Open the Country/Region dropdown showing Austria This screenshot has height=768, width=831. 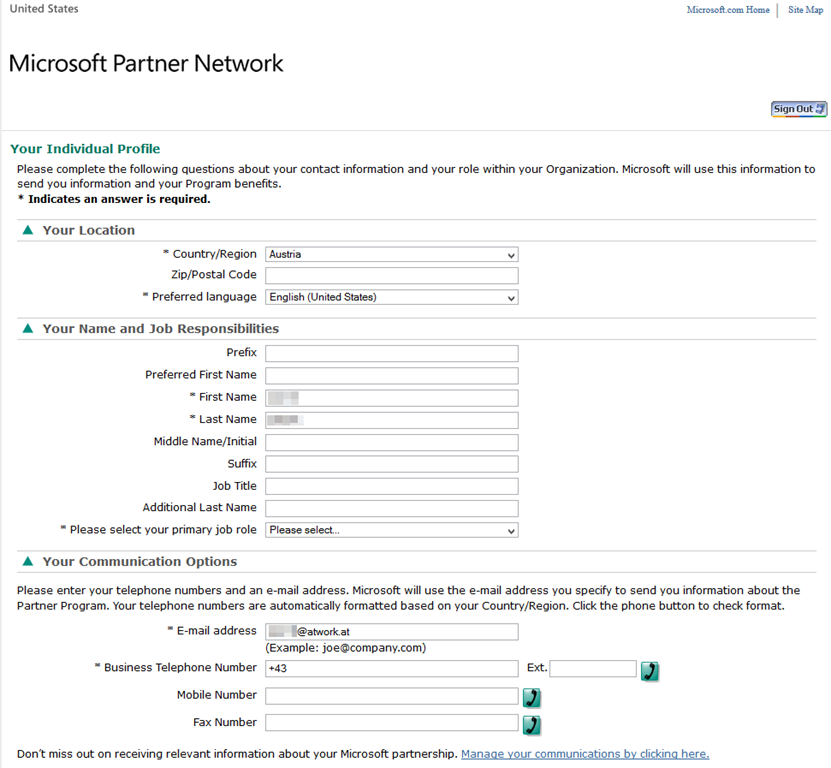point(392,254)
